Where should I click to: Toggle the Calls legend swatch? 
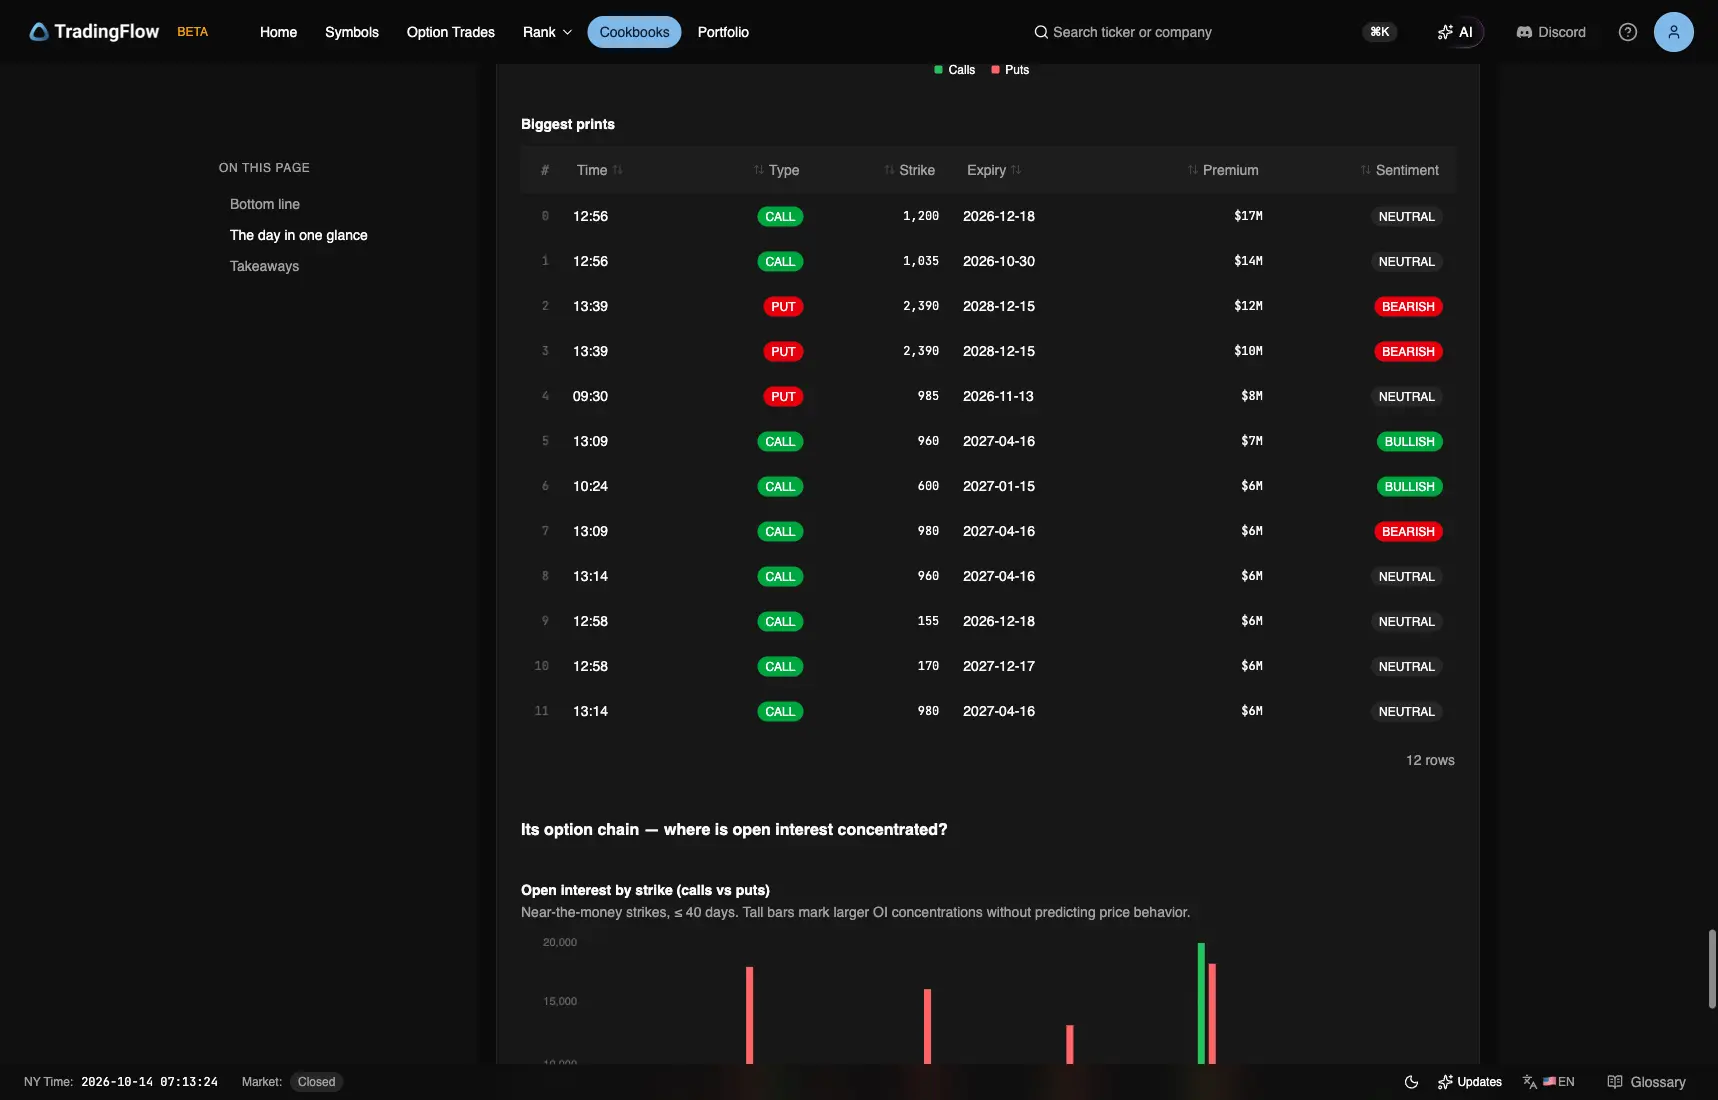pos(938,70)
